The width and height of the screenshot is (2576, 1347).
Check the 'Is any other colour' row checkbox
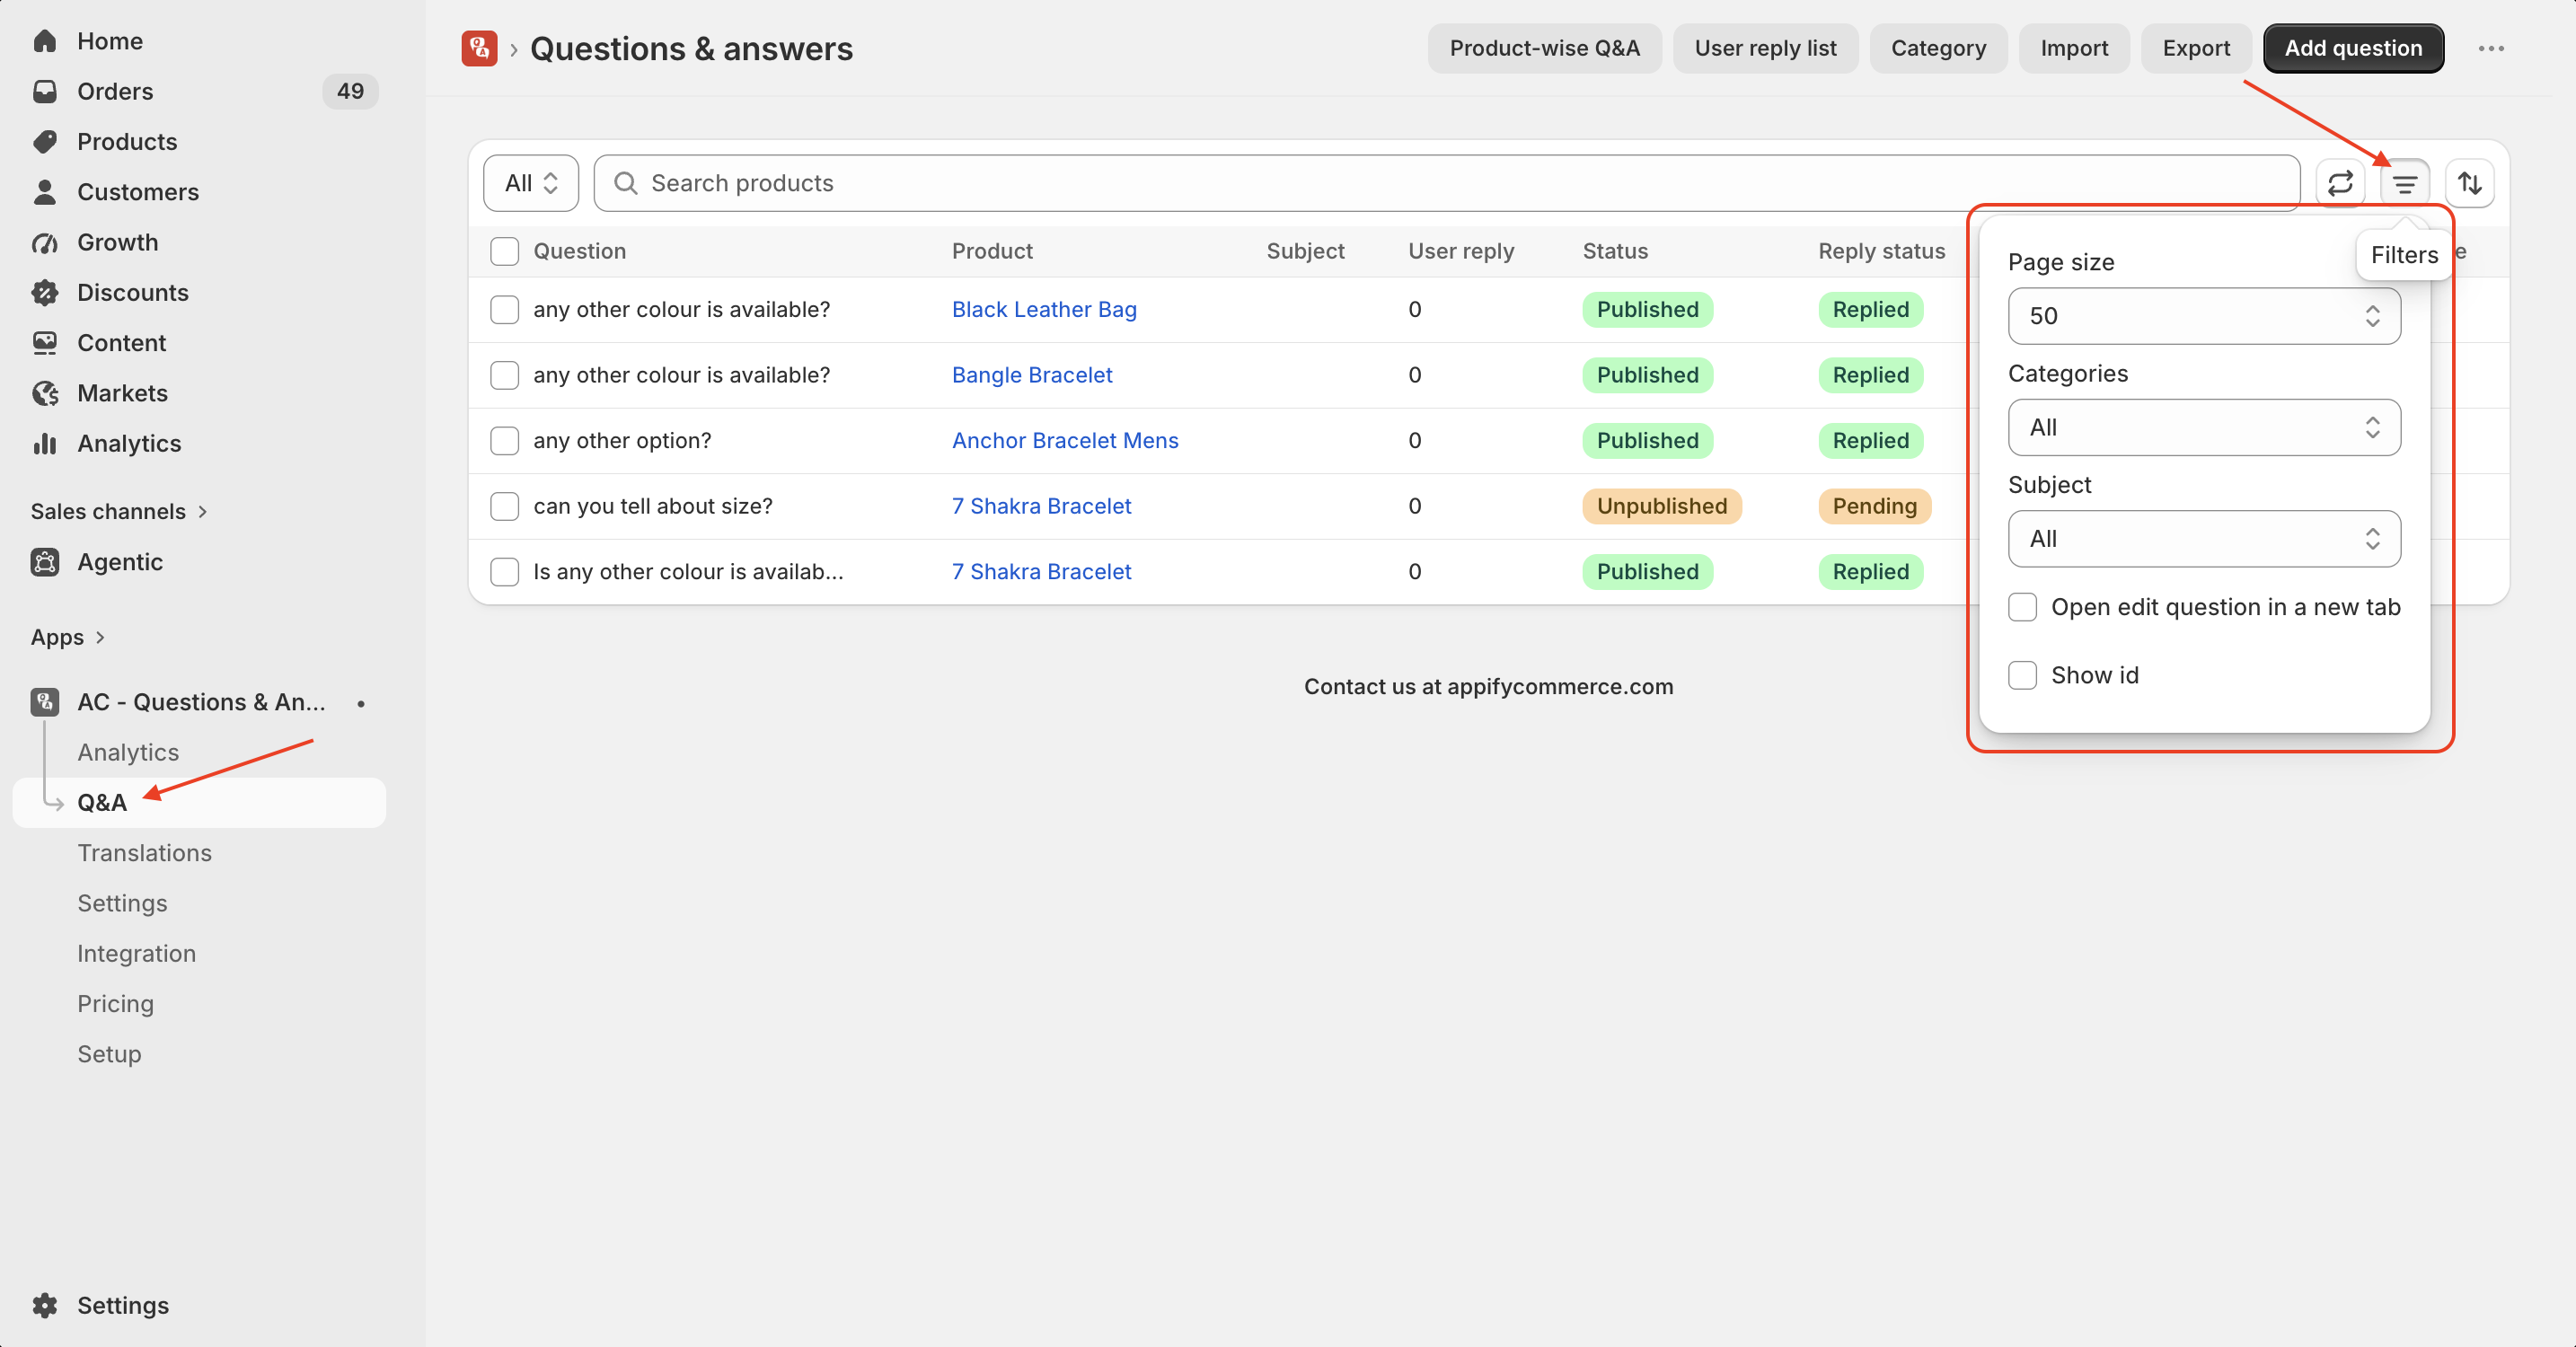(x=505, y=572)
